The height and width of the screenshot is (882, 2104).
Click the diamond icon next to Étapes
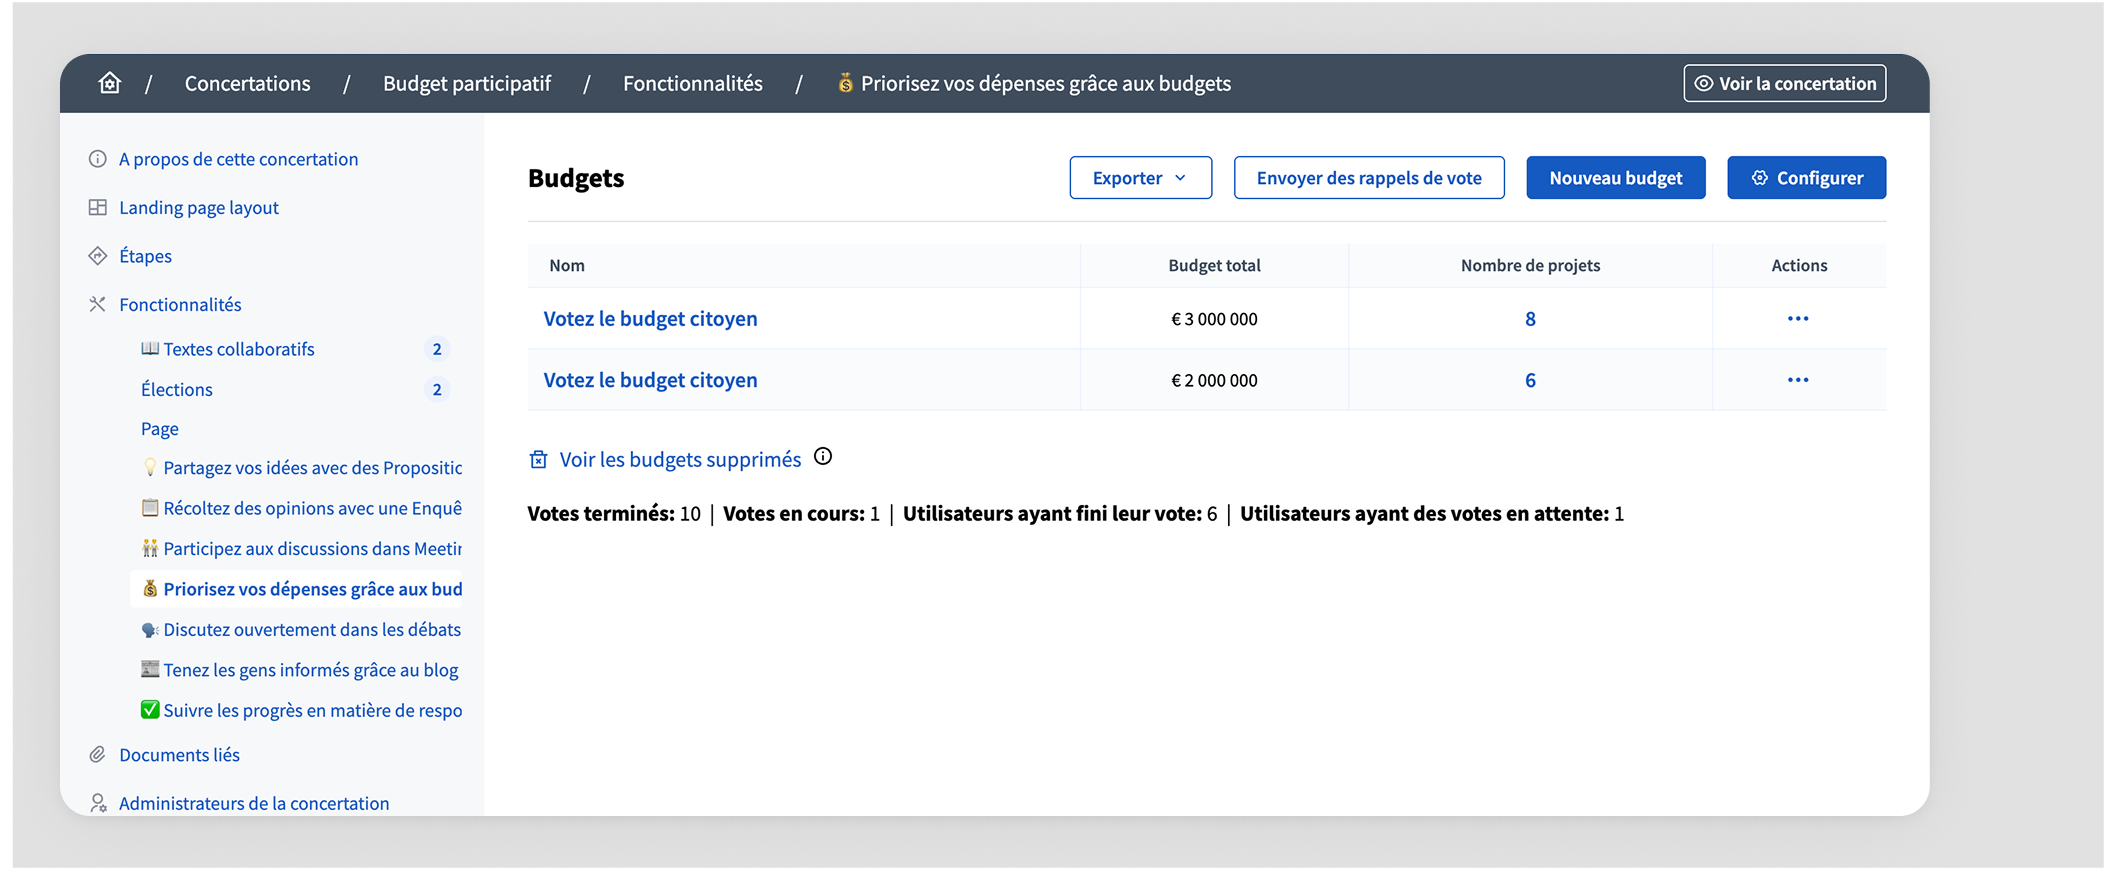[97, 256]
